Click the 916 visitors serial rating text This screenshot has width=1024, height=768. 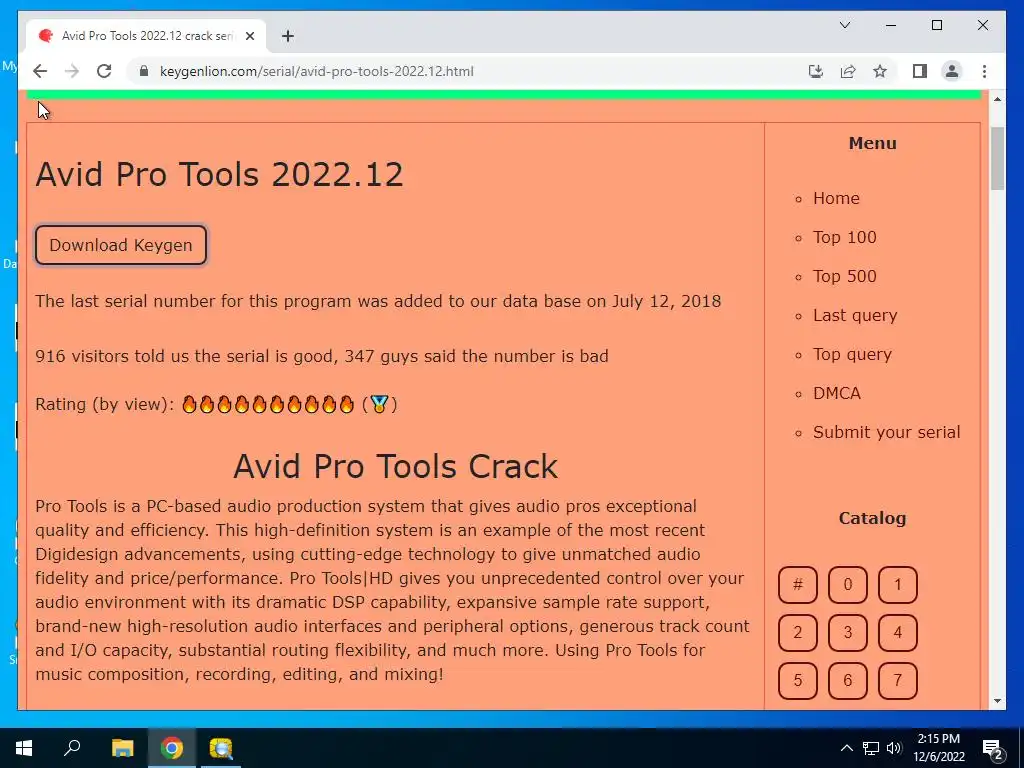pos(322,356)
